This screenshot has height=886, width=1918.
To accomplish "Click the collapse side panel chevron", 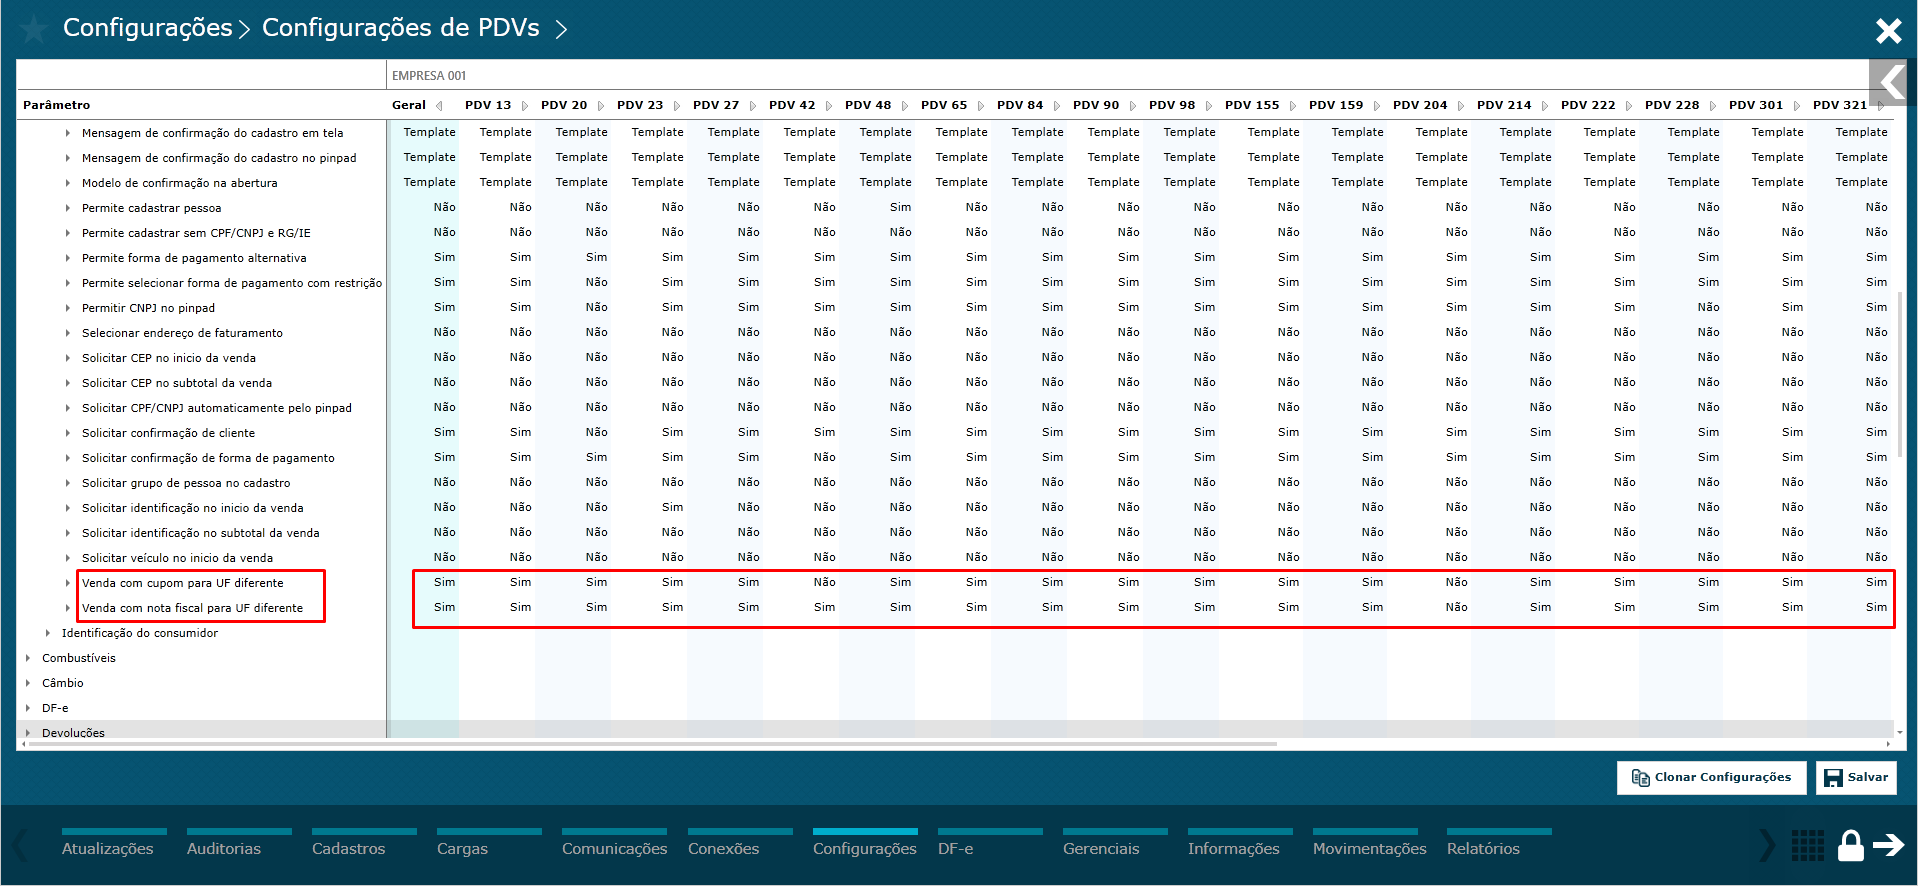I will tap(1891, 82).
